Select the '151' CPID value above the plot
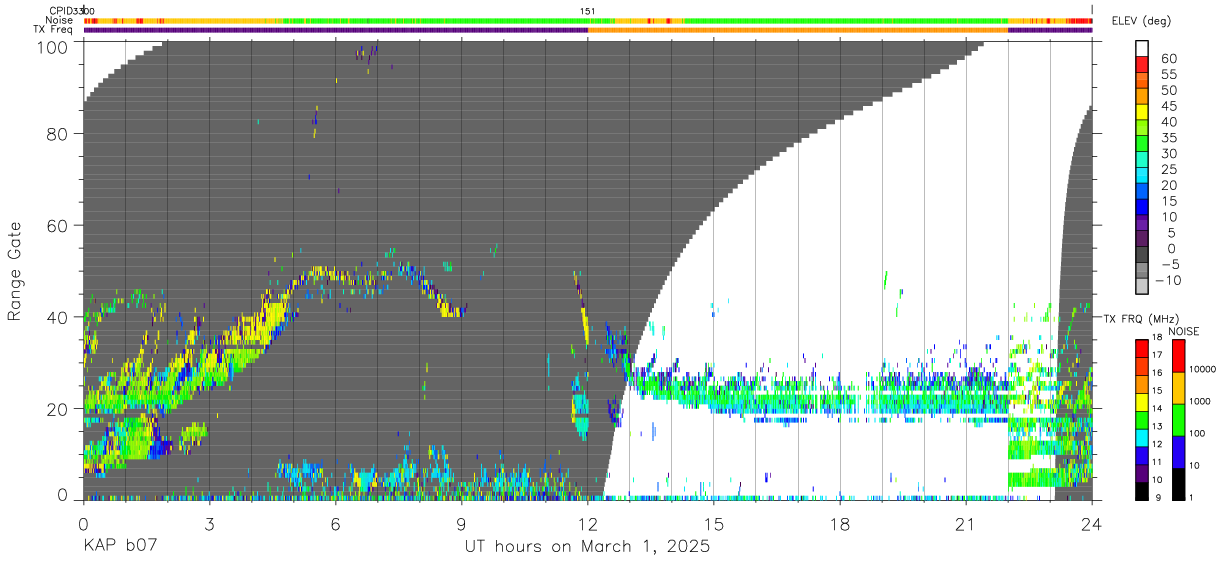Image resolution: width=1228 pixels, height=567 pixels. tap(588, 11)
